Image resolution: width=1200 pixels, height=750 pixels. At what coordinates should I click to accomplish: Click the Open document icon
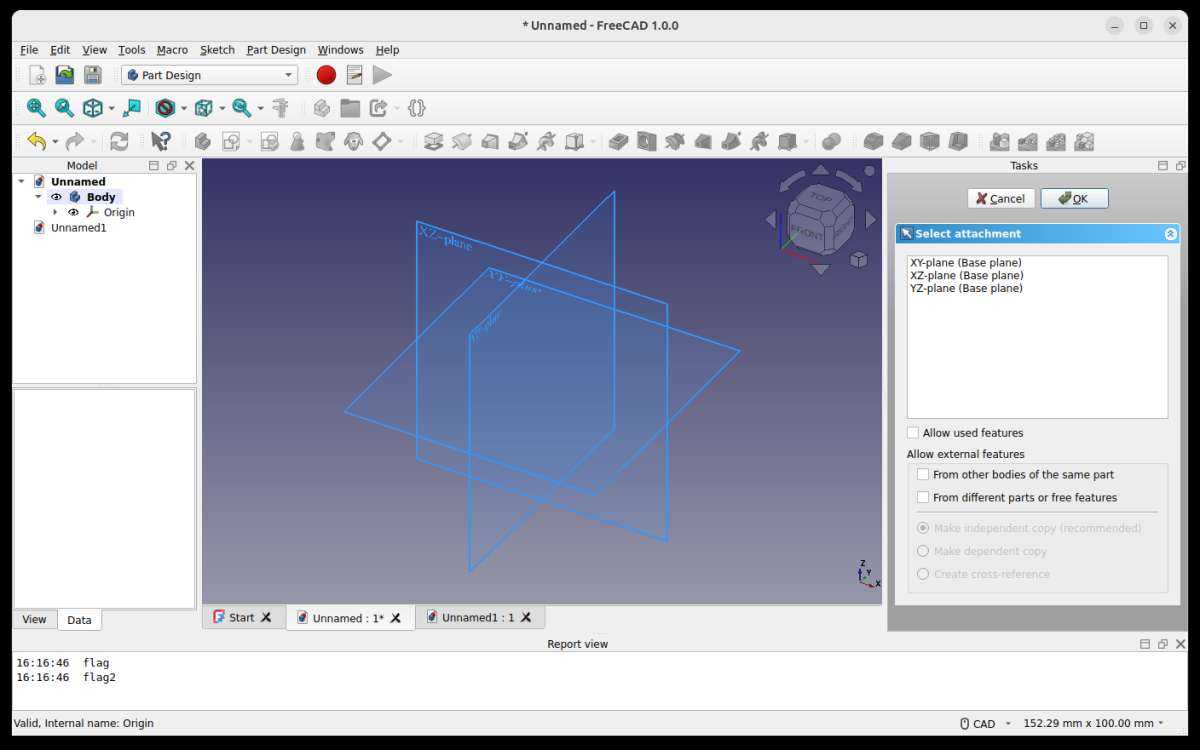65,75
